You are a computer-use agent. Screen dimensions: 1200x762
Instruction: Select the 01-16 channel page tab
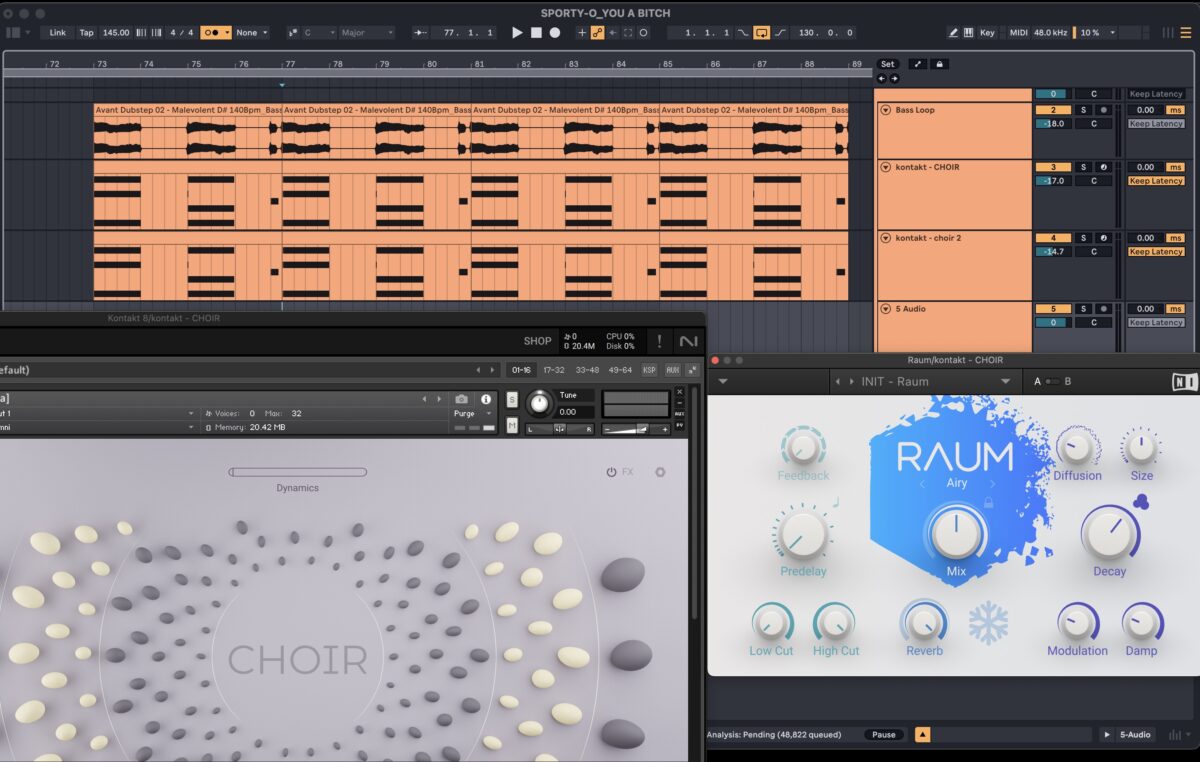point(521,370)
